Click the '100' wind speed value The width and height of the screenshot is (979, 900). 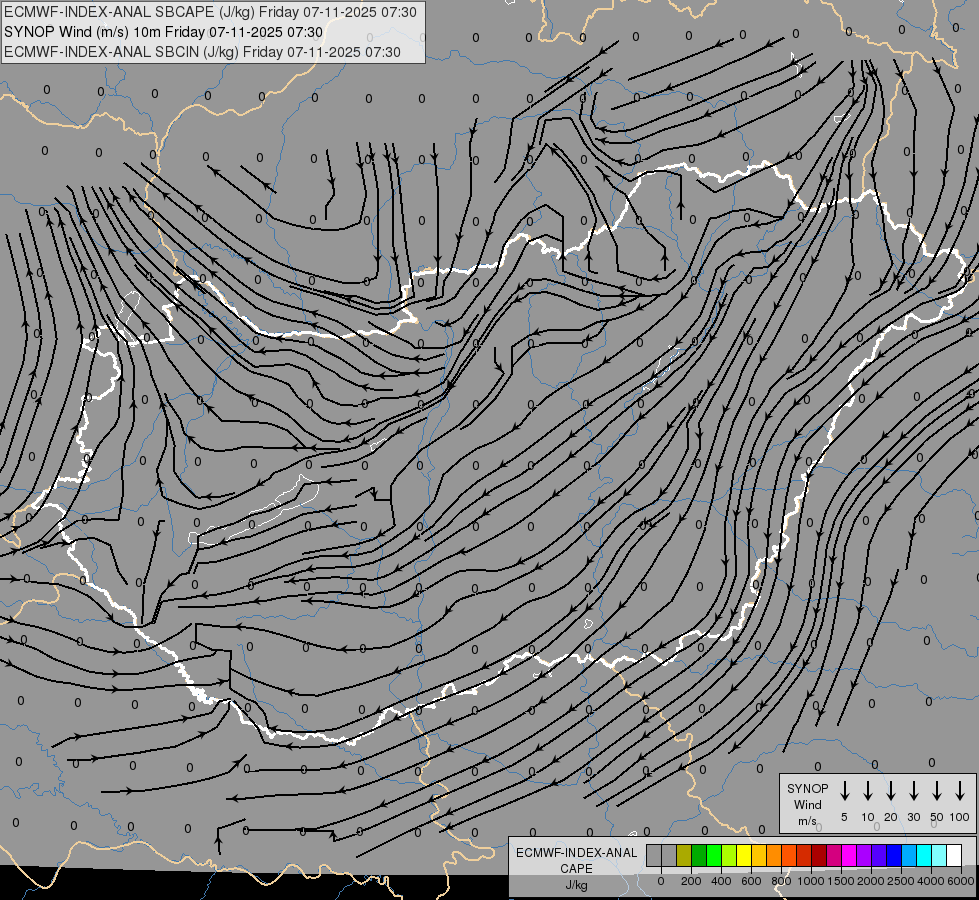coord(960,817)
